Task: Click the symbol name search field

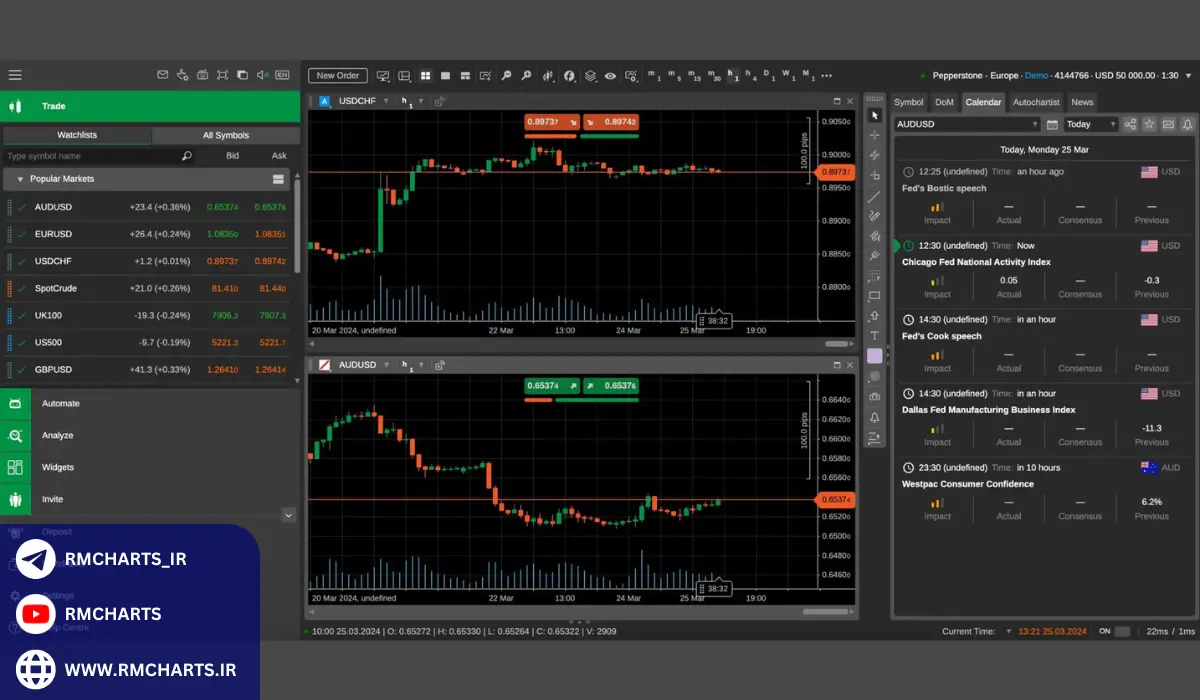Action: click(x=90, y=156)
